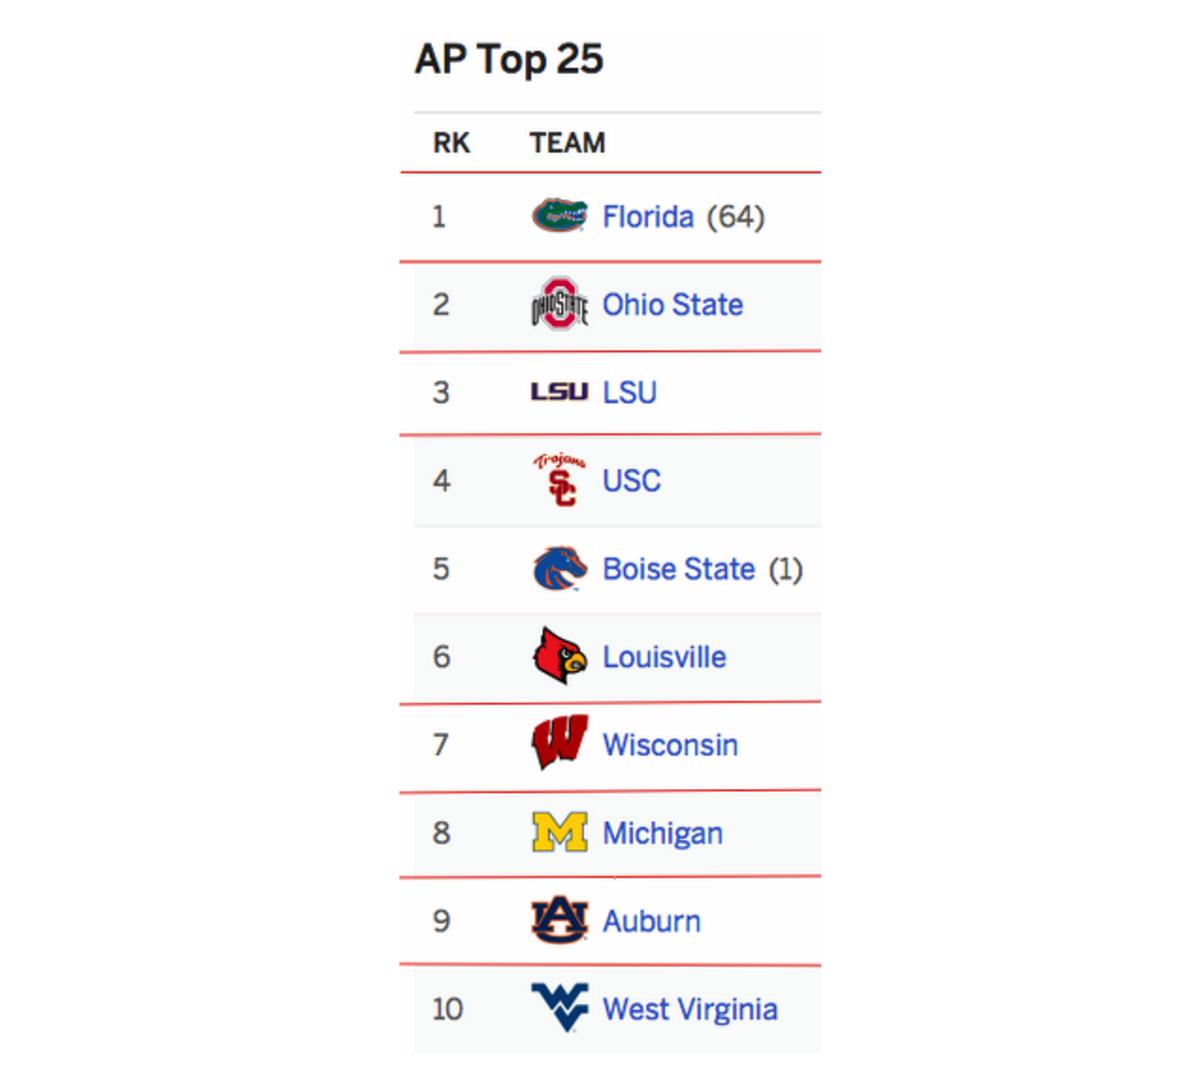Click the Wisconsin Badgers W logo
1200x1089 pixels.
[559, 744]
